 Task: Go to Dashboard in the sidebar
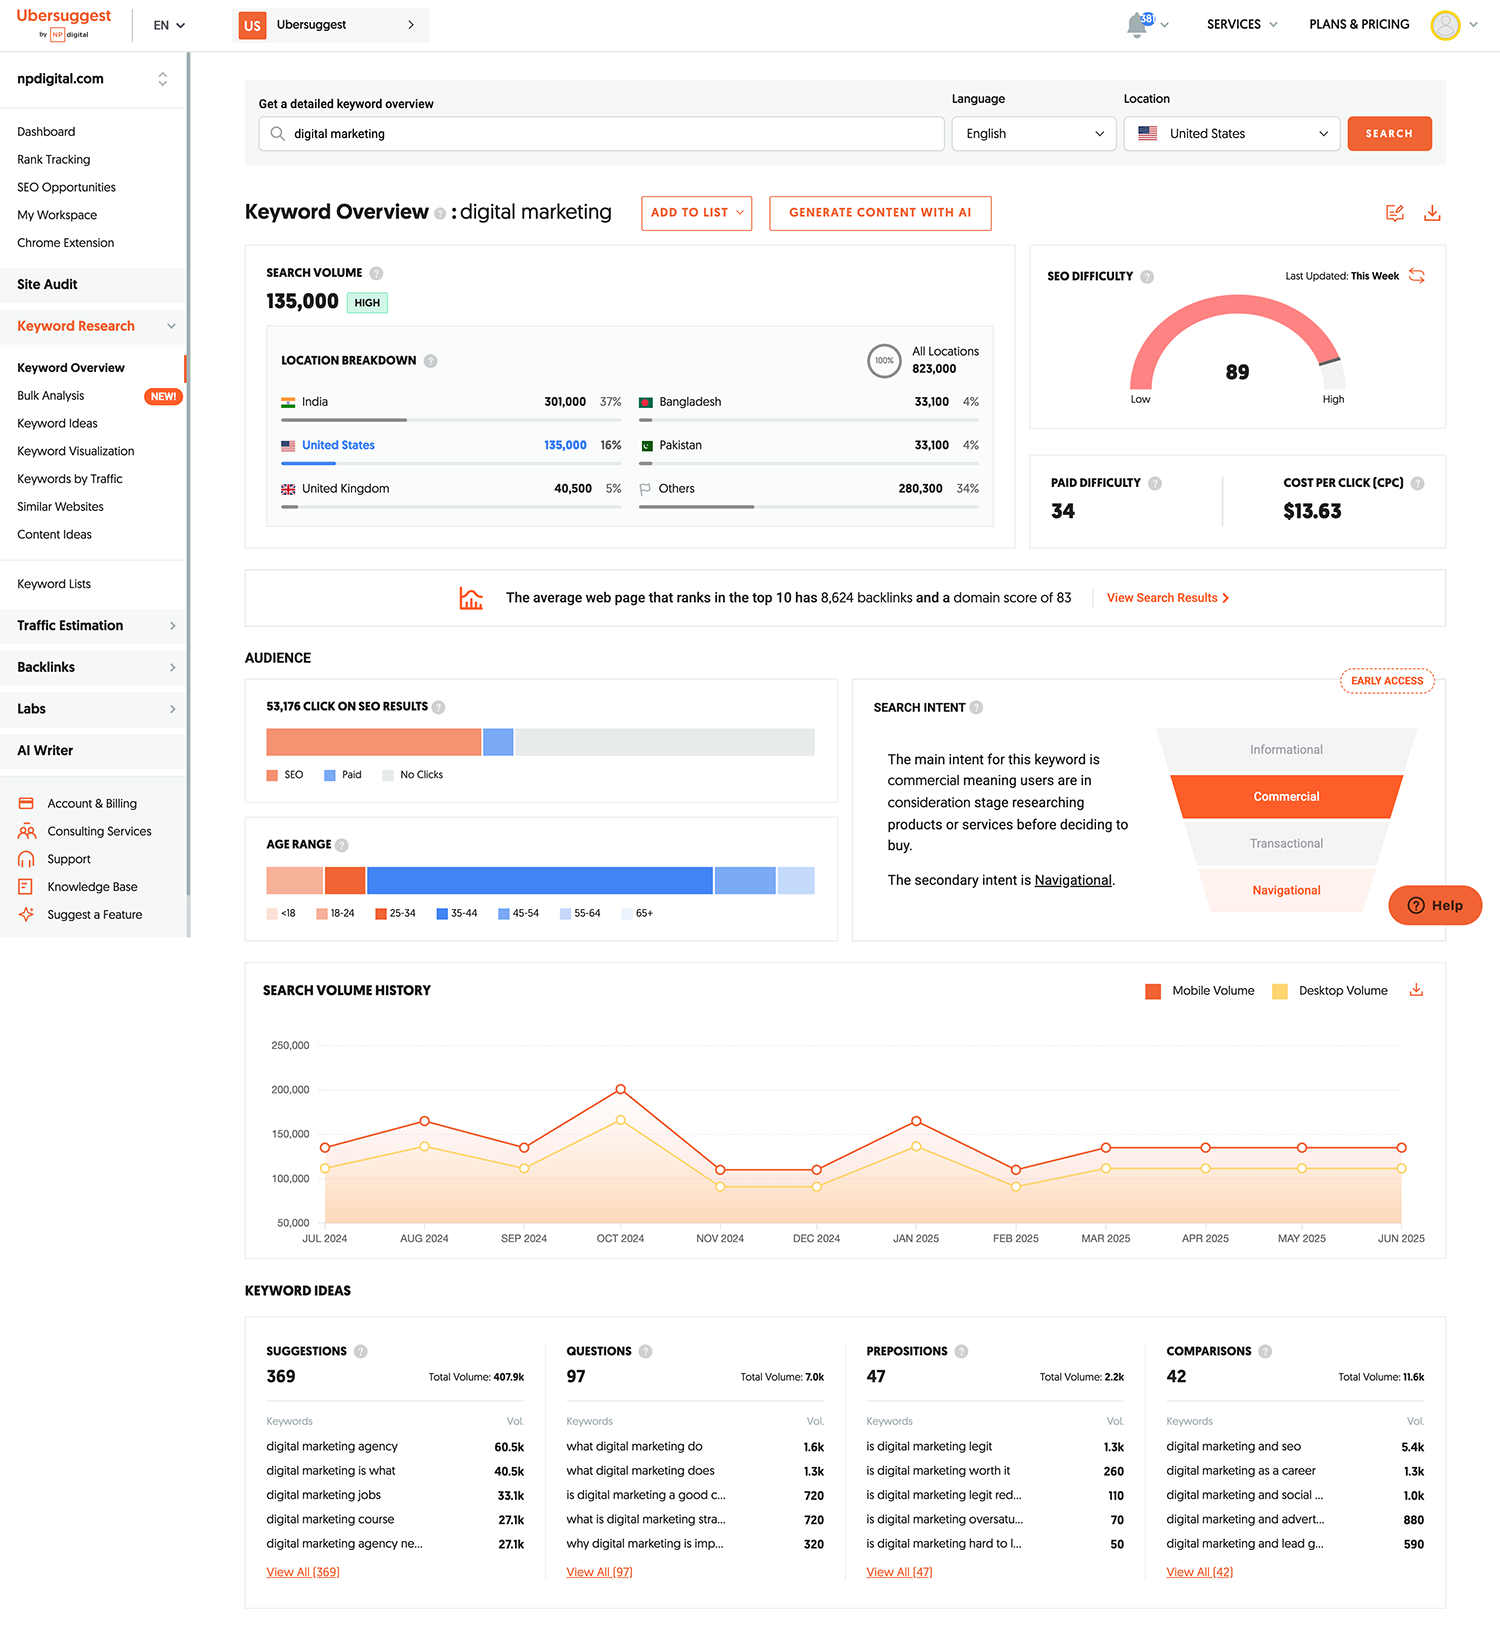tap(46, 132)
